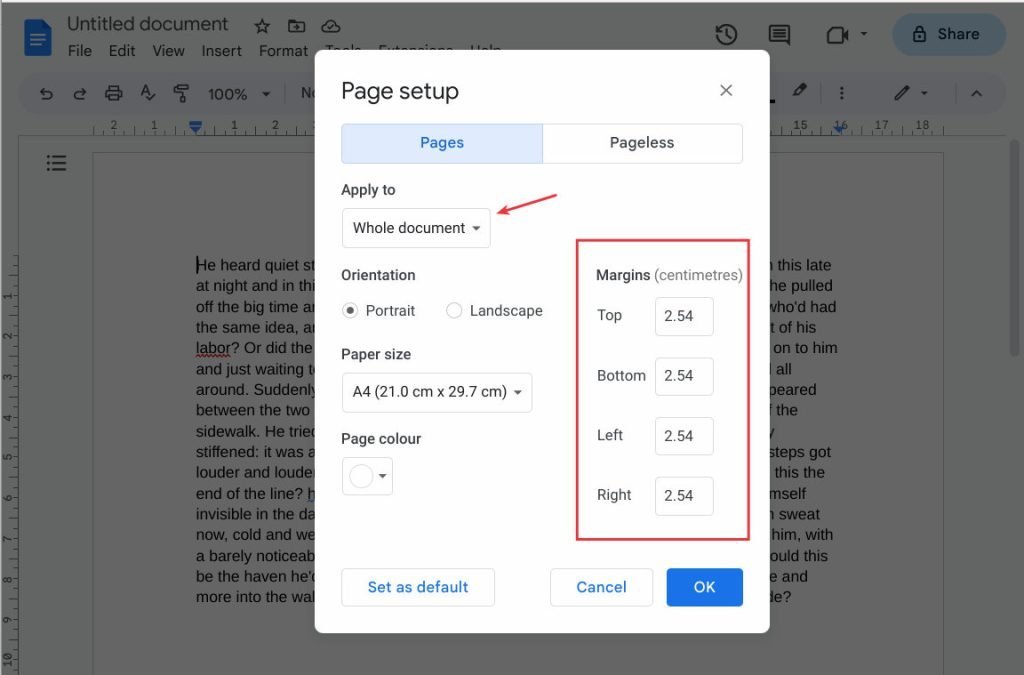
Task: Switch to the Pages tab
Action: pyautogui.click(x=441, y=143)
